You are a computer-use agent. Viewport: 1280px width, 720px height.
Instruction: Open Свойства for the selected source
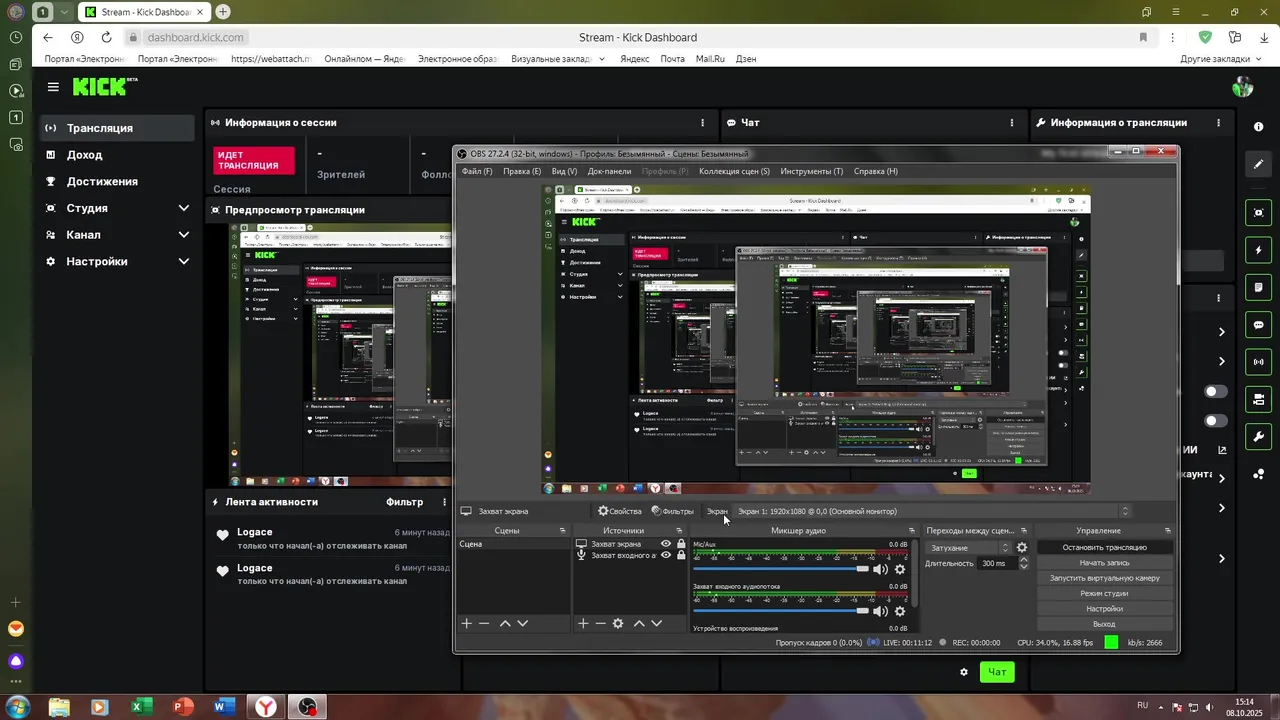click(x=620, y=511)
